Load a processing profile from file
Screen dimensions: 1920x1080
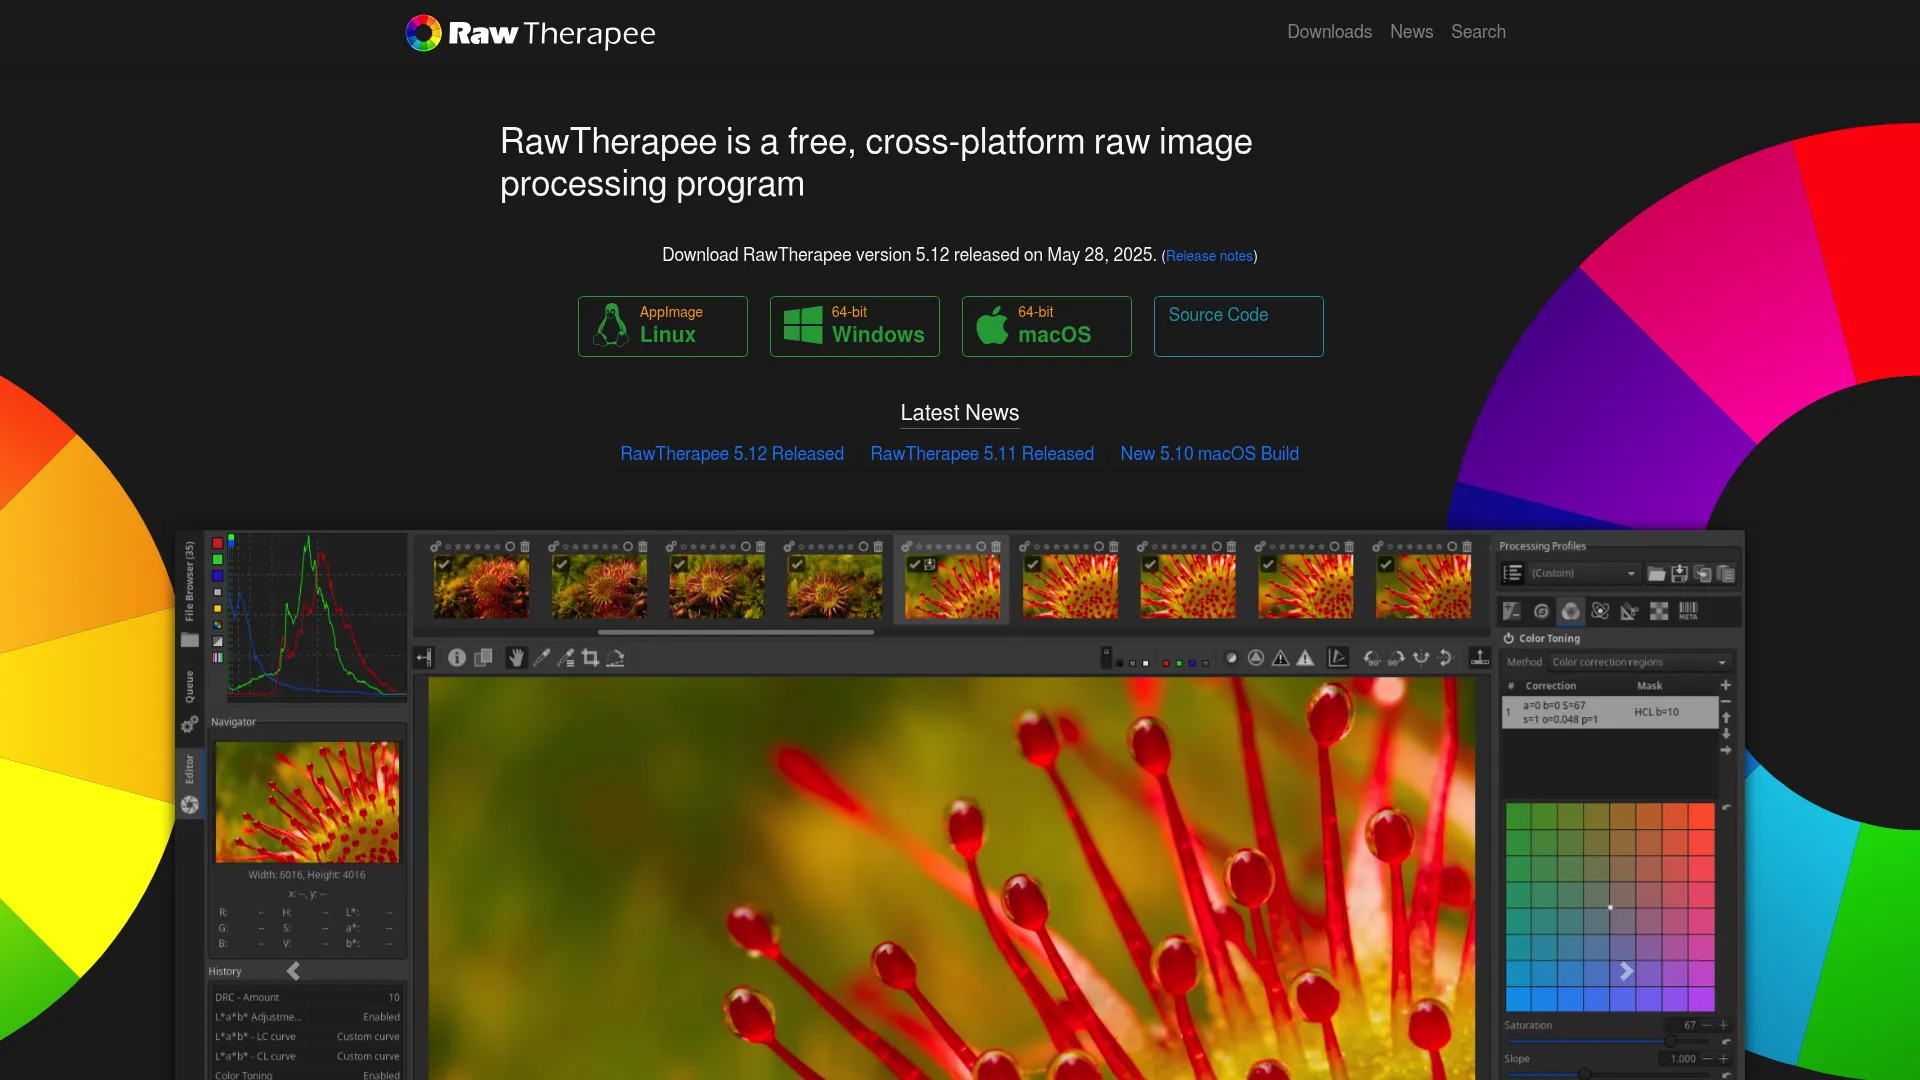point(1656,573)
